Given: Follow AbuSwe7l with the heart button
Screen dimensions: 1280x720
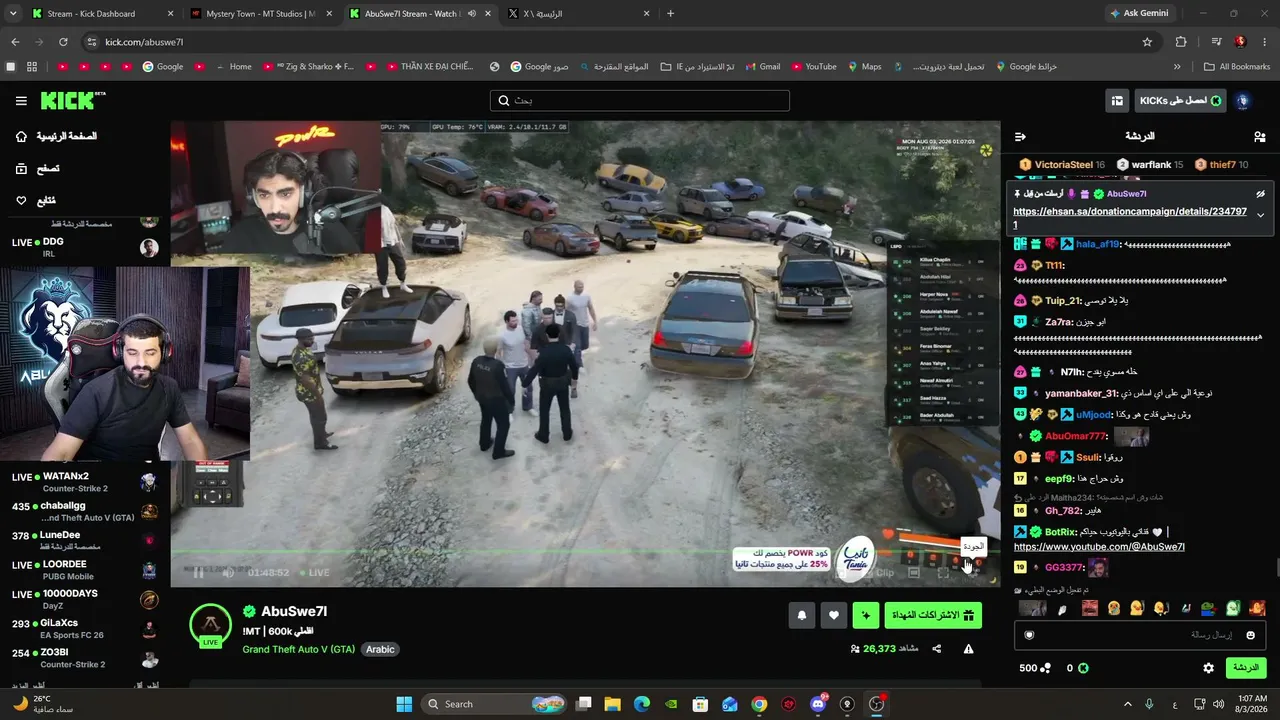Looking at the screenshot, I should [834, 616].
